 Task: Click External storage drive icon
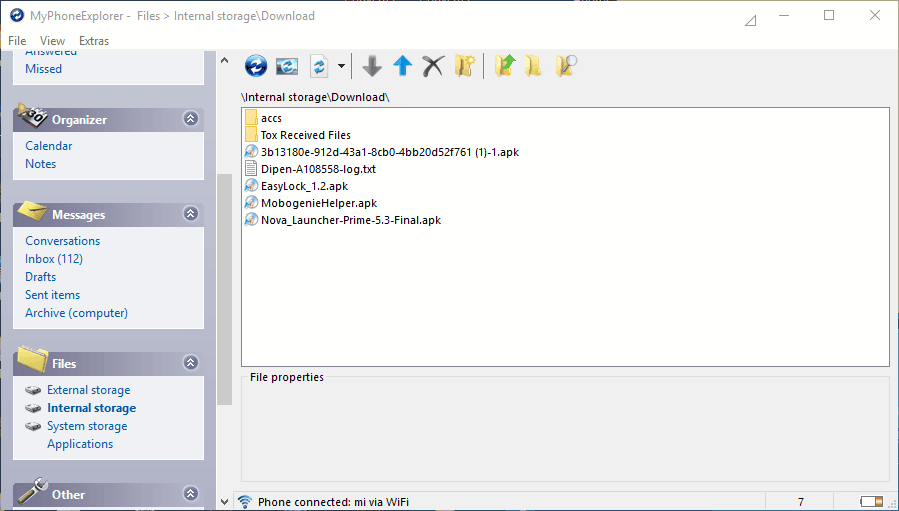coord(33,391)
